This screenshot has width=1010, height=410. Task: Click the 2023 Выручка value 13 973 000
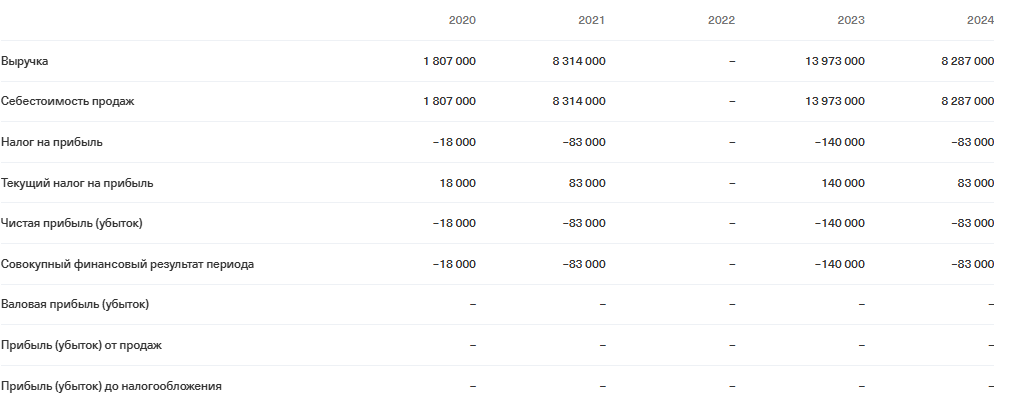pos(835,61)
